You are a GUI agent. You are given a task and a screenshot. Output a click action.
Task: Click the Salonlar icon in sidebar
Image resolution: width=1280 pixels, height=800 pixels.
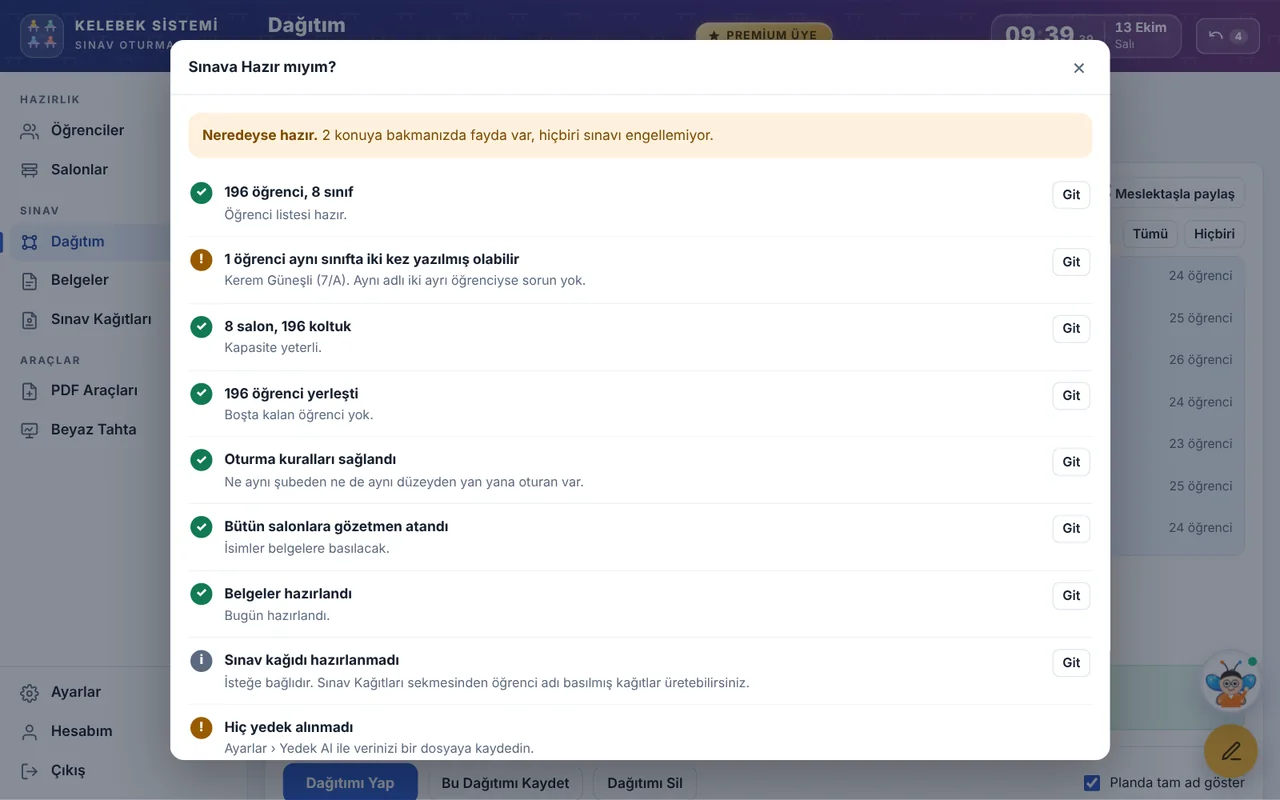[30, 170]
